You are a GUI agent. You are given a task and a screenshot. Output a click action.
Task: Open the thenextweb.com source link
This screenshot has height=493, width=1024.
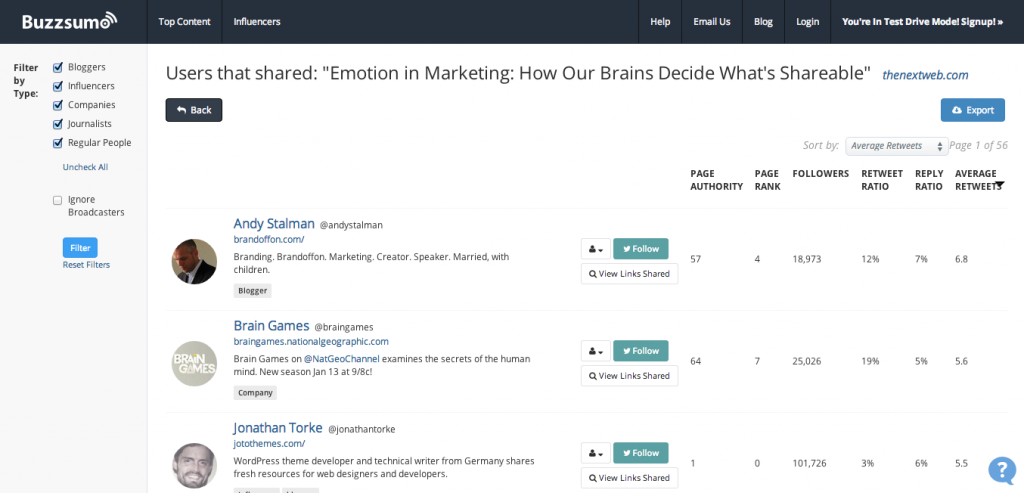click(925, 75)
